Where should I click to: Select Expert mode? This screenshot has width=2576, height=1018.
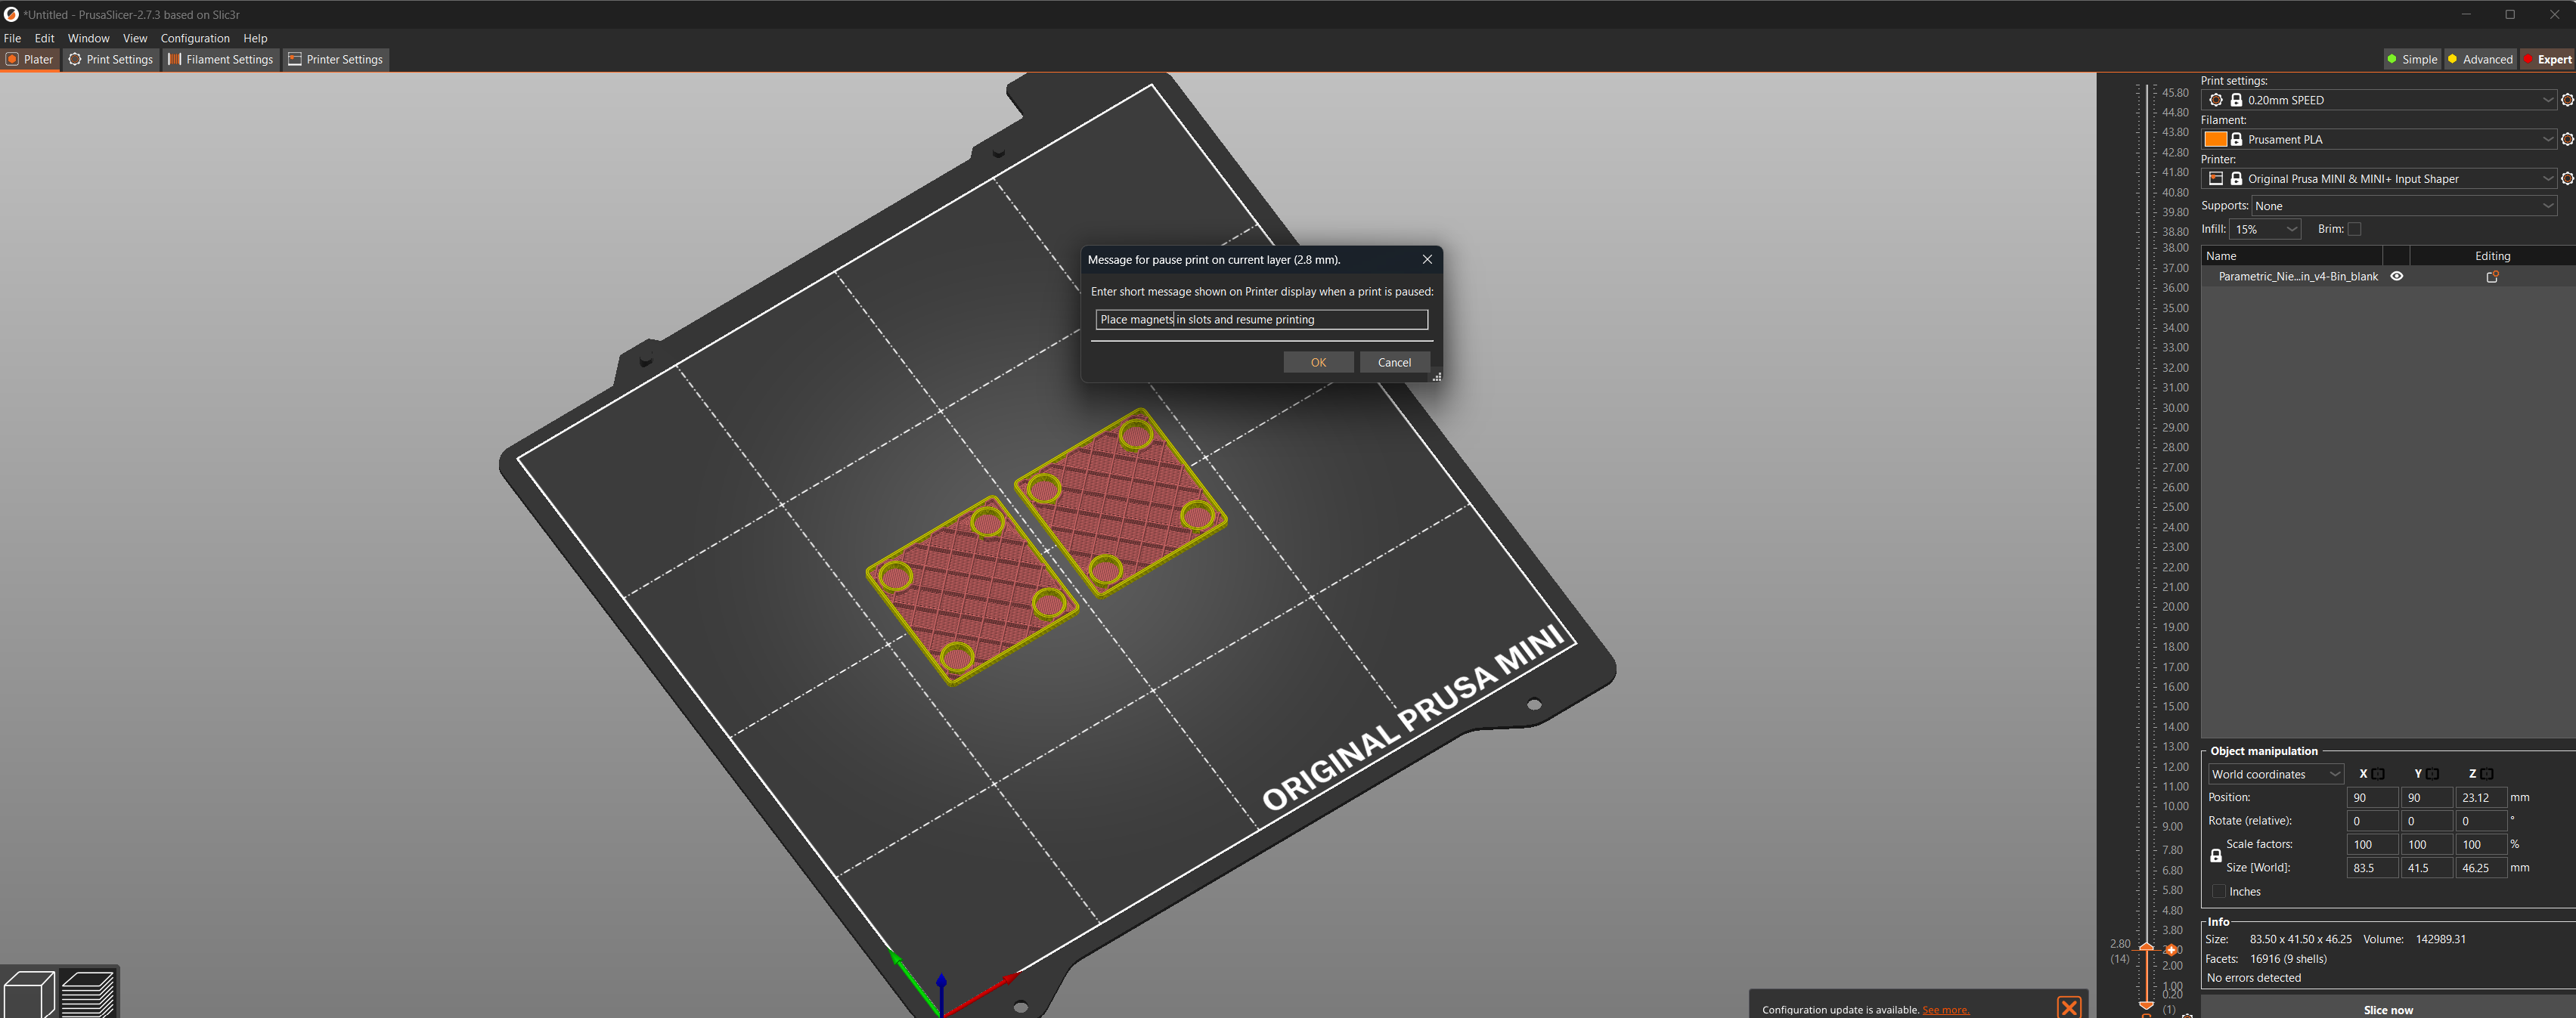coord(2547,59)
